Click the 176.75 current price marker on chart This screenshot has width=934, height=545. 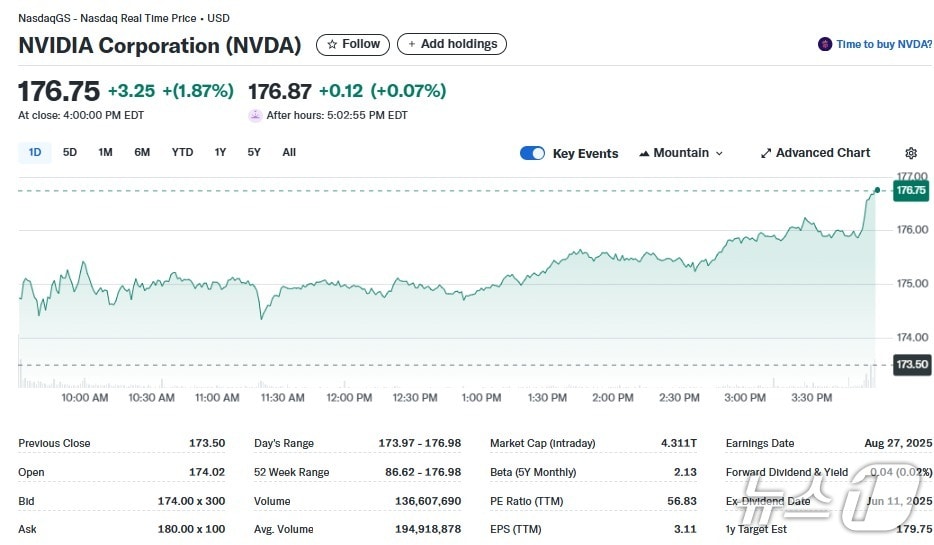tap(911, 190)
